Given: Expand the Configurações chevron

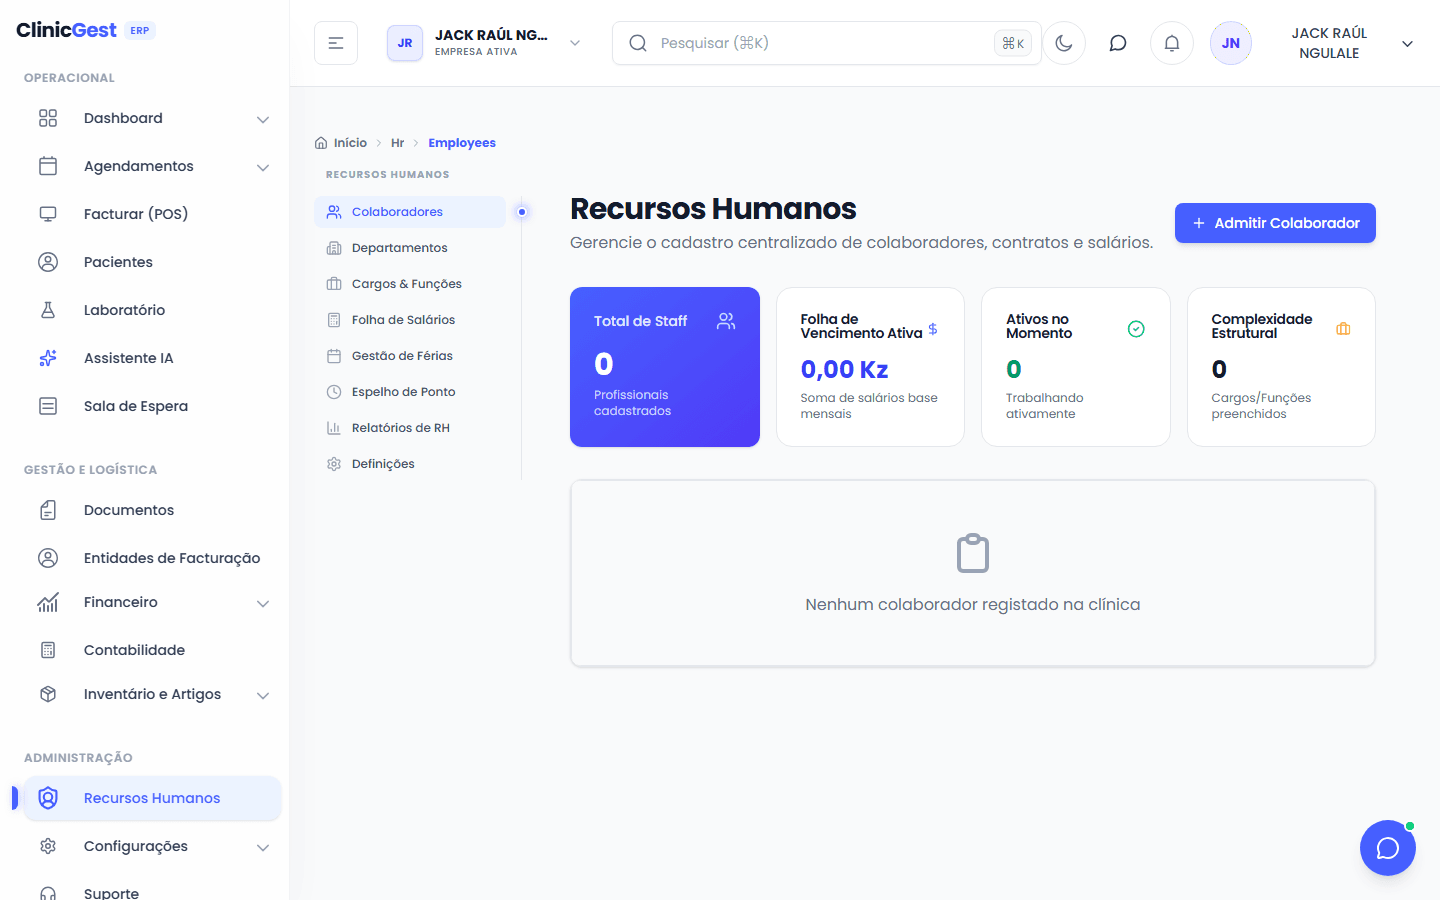Looking at the screenshot, I should (x=263, y=847).
